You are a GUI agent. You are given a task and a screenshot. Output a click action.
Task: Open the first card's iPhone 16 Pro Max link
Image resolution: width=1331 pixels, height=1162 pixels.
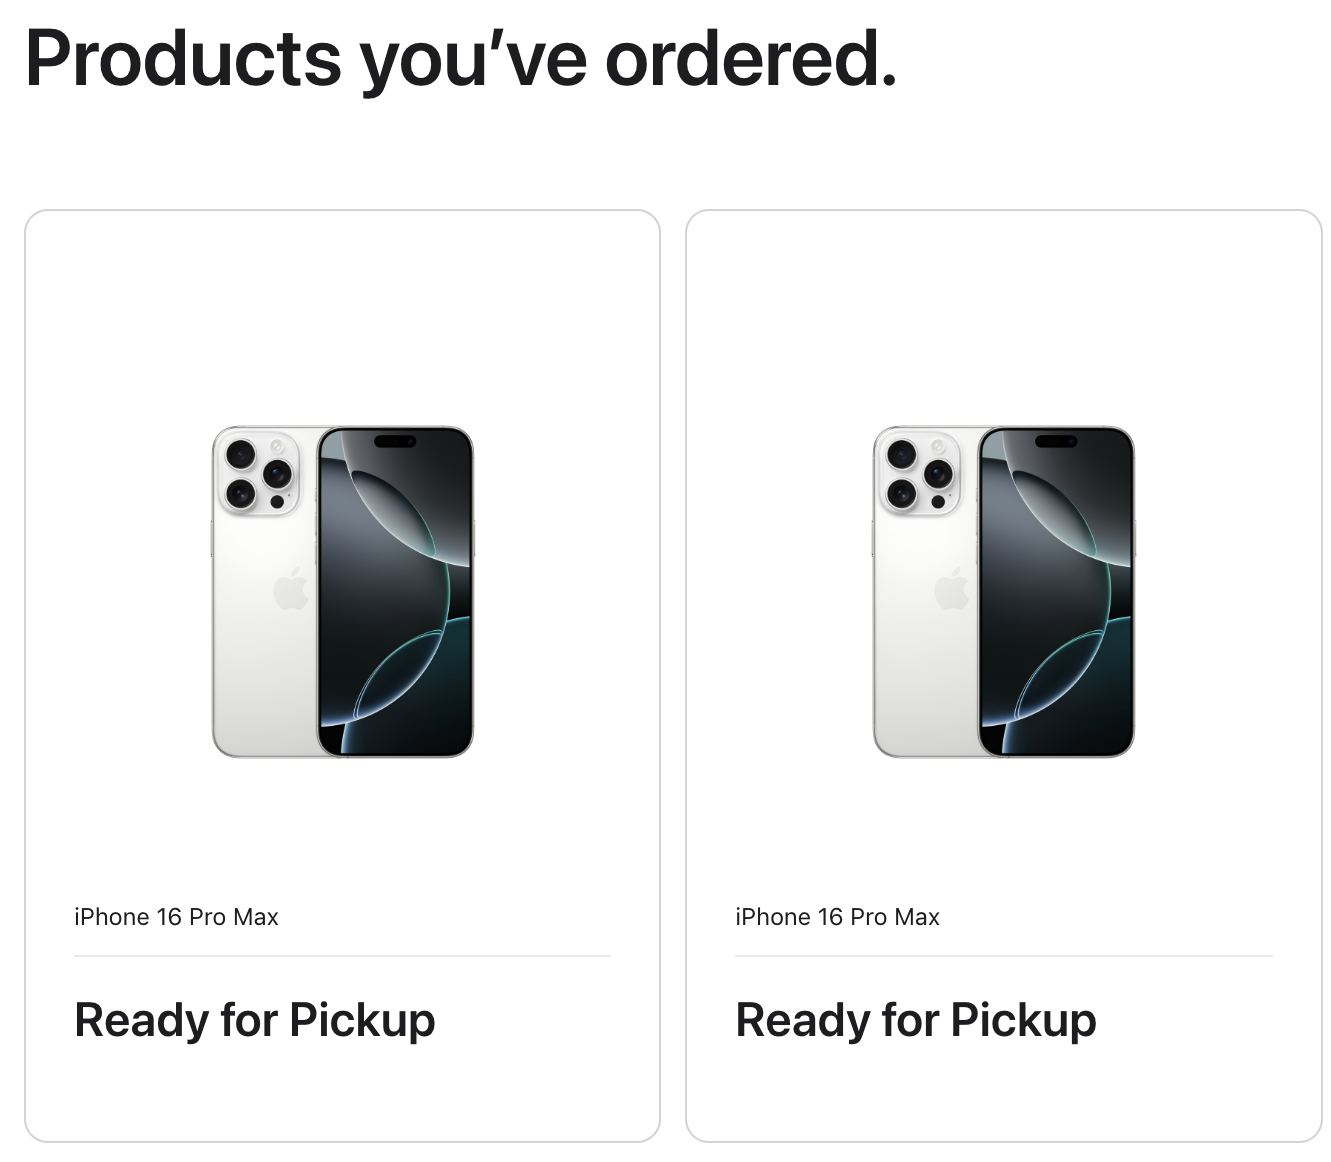pos(176,917)
